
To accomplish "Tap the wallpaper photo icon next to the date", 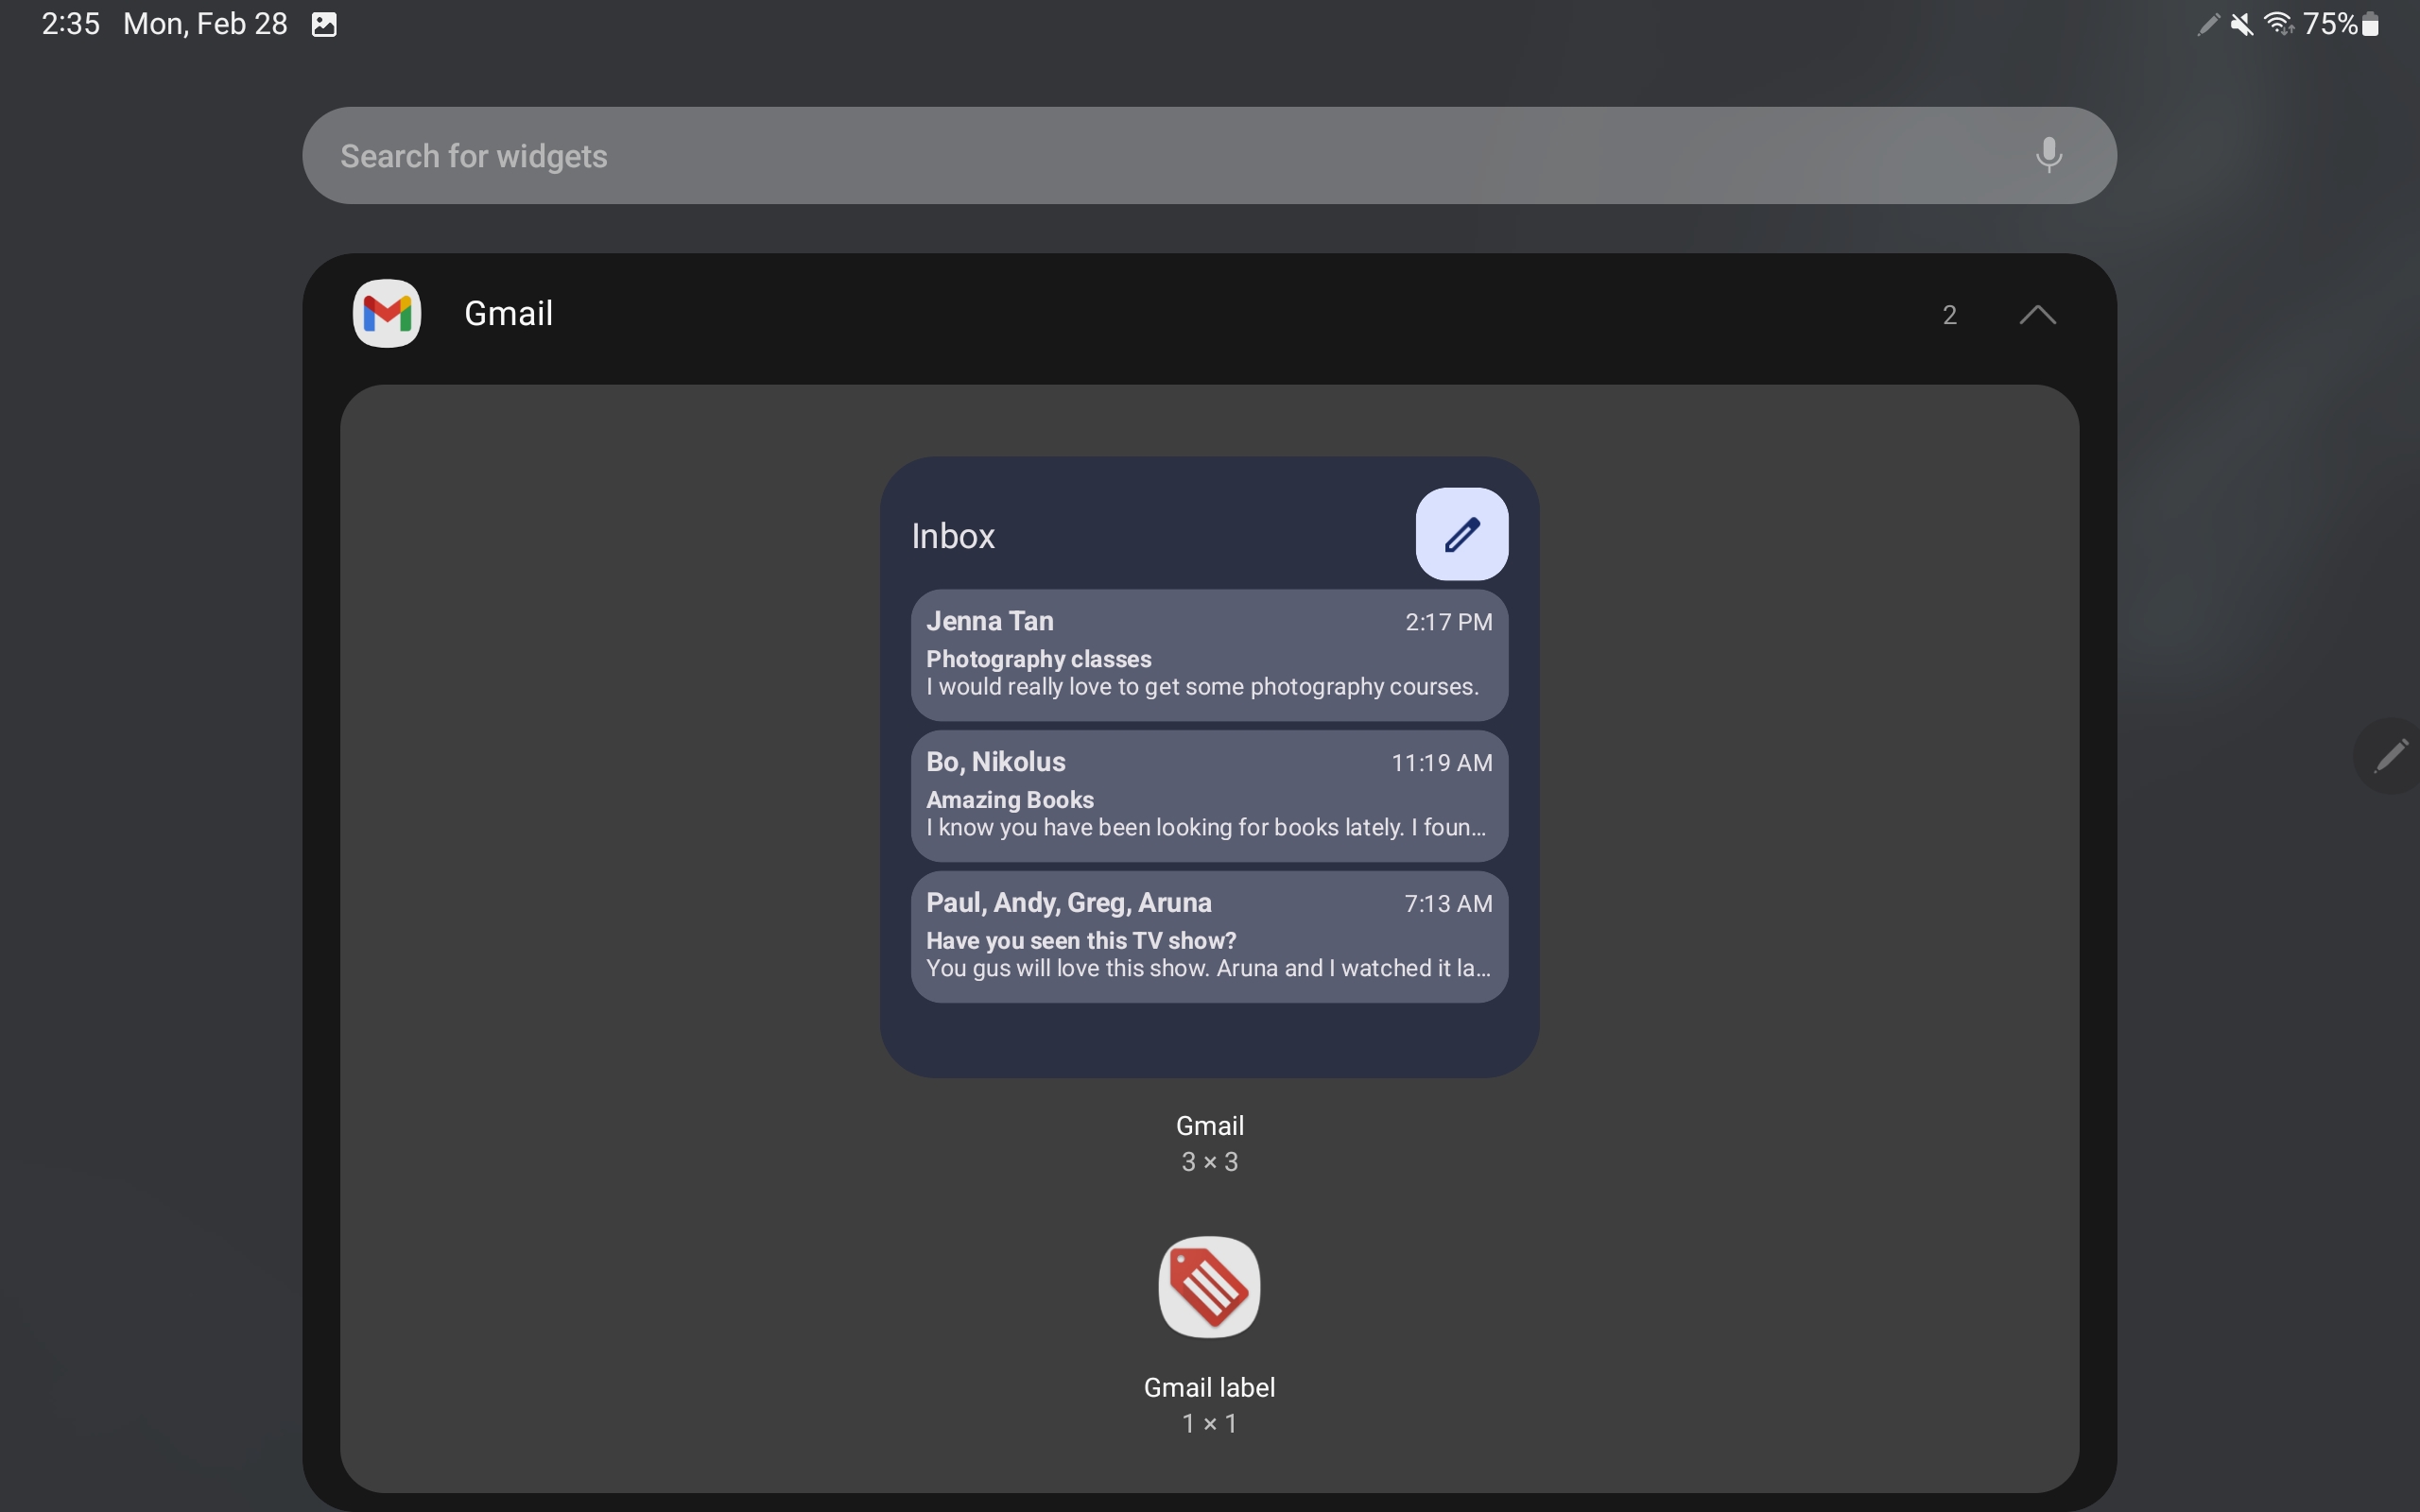I will click(323, 24).
